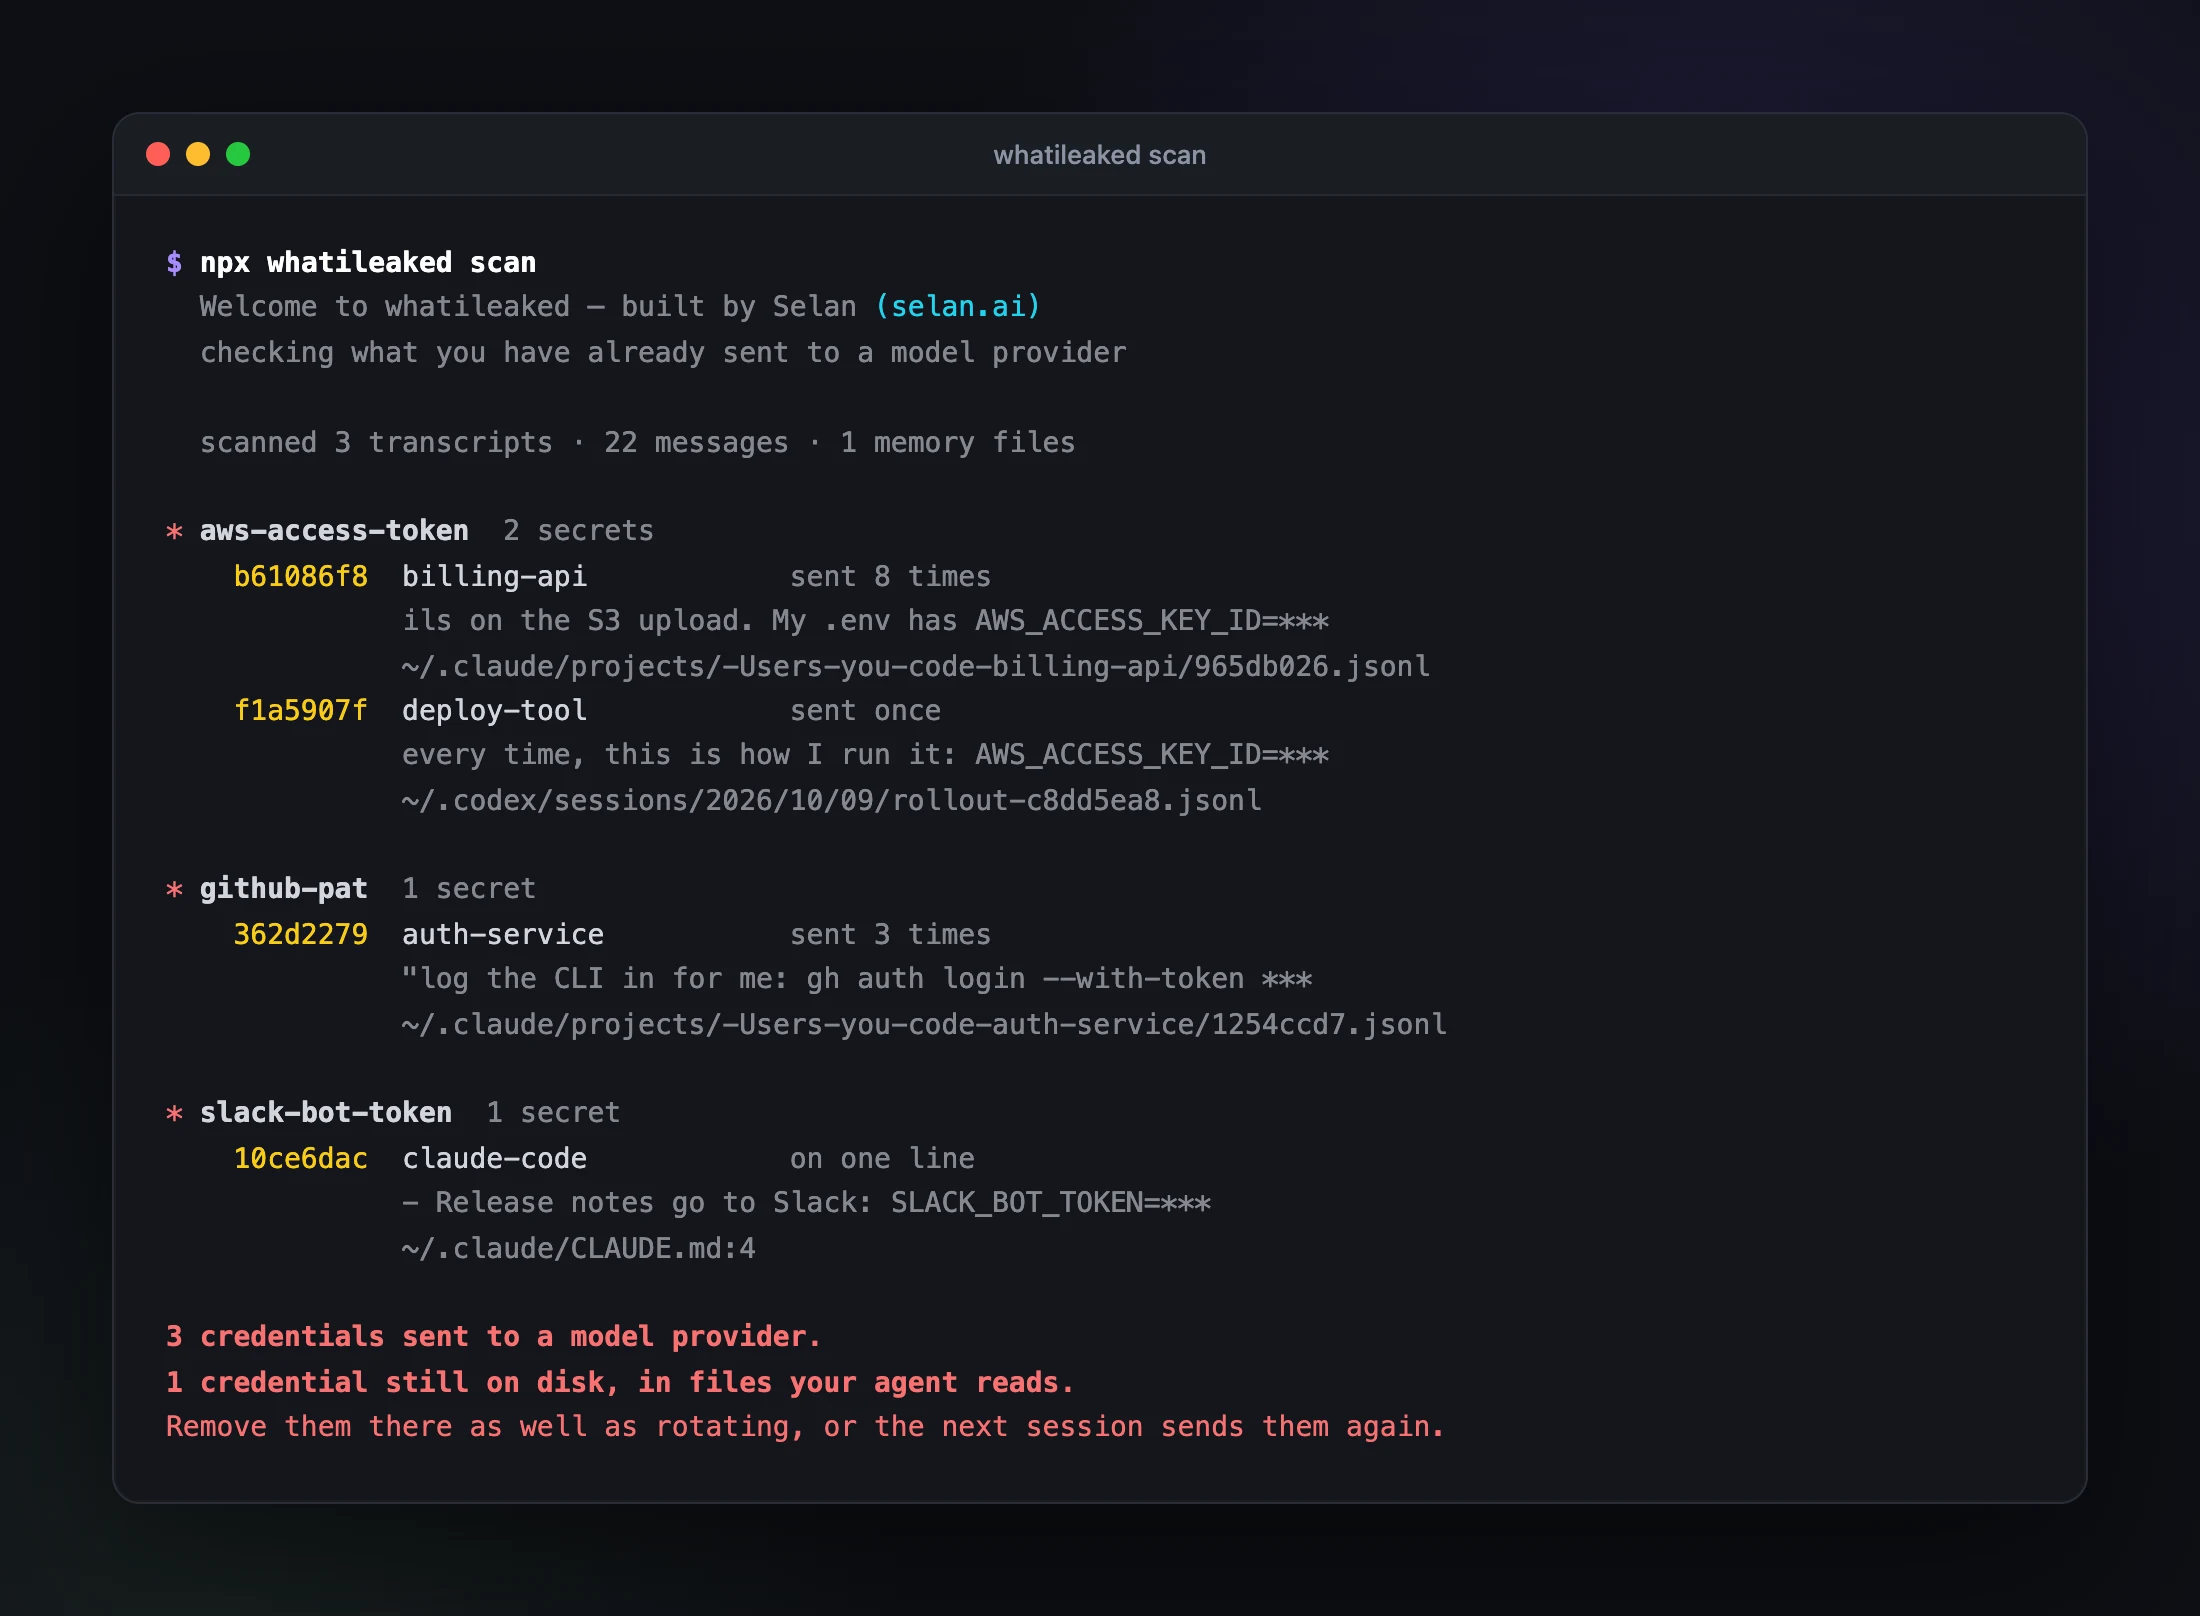Click the 'every time, this is how I run it' snippet

(865, 754)
